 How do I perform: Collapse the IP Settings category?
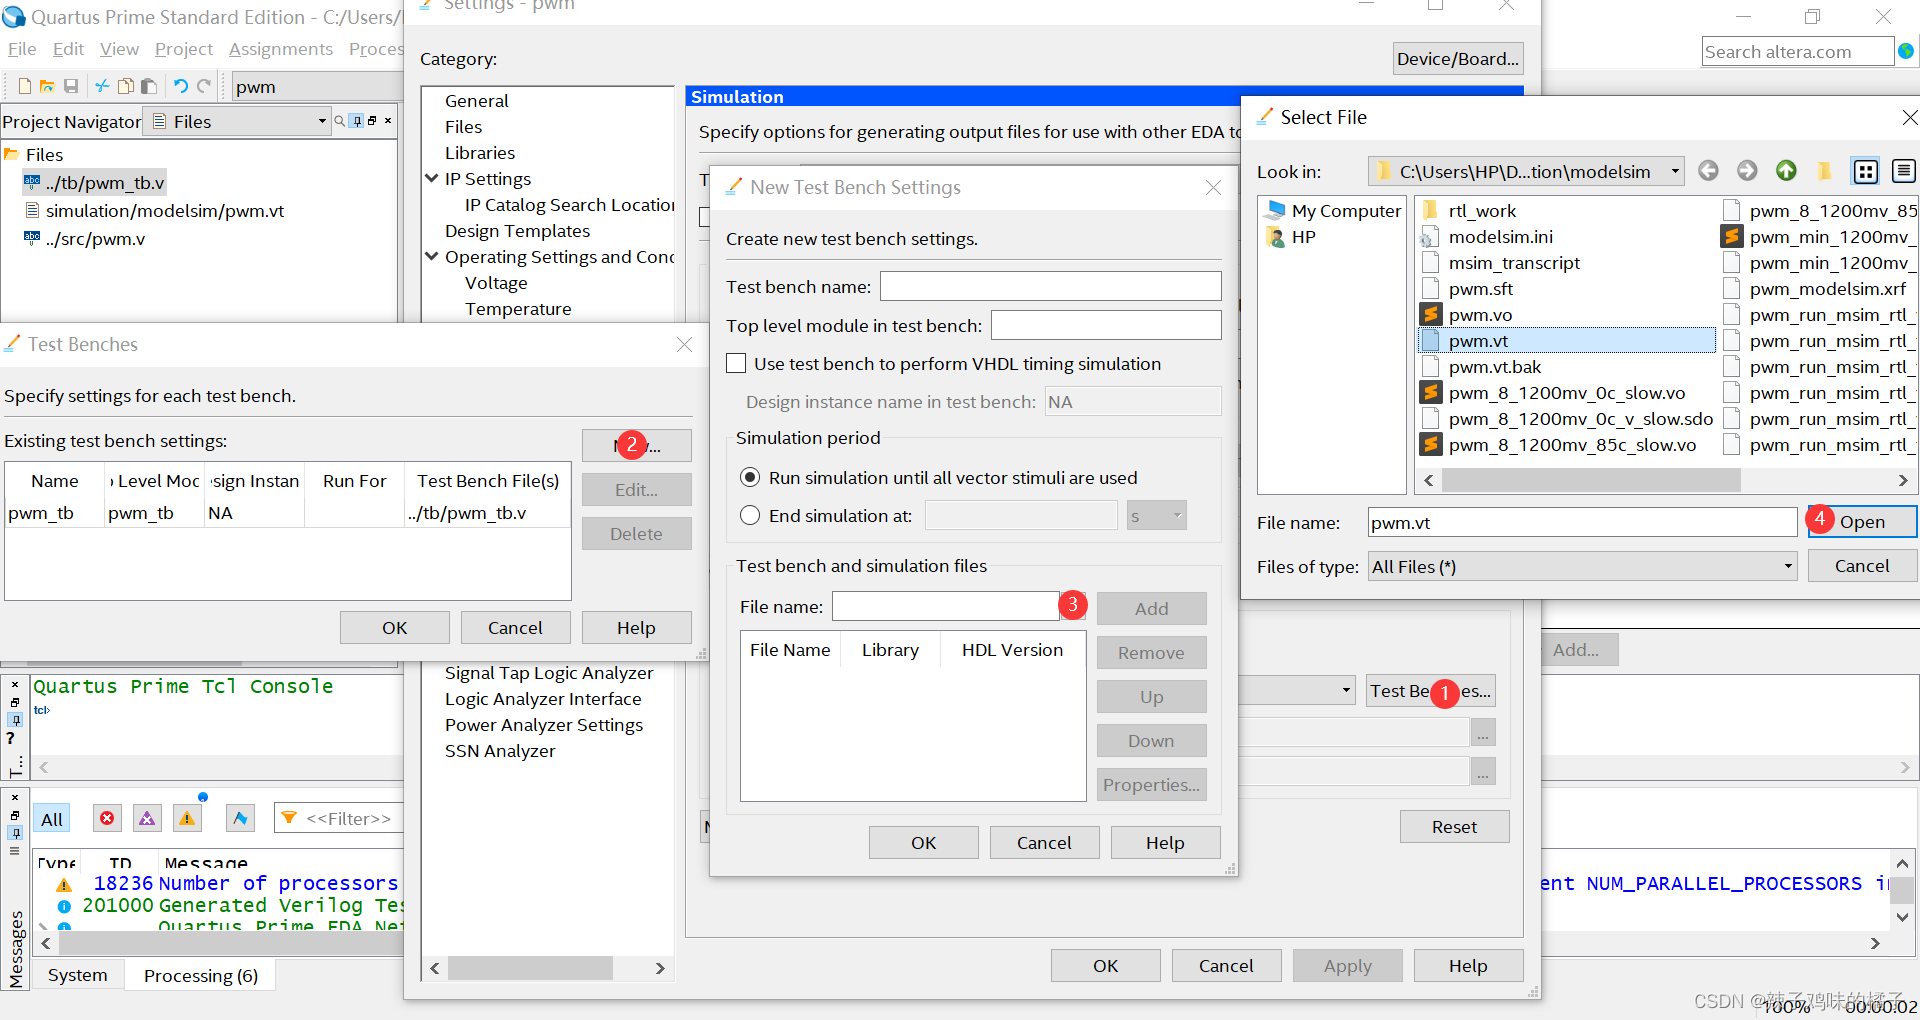click(432, 179)
